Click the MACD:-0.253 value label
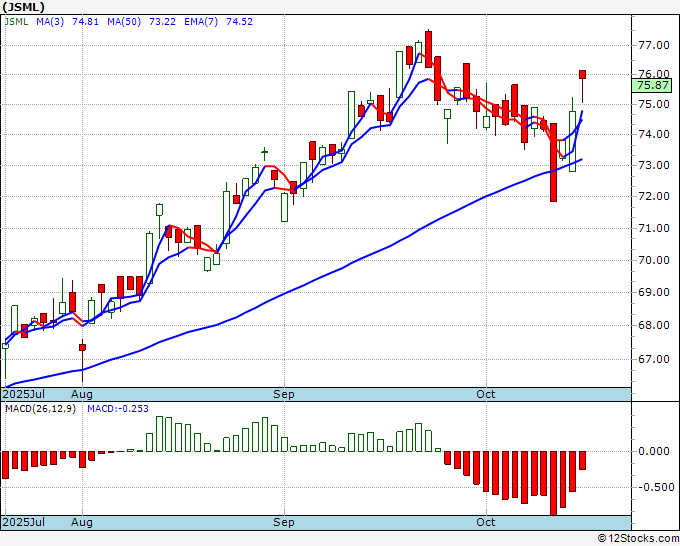 tap(118, 409)
